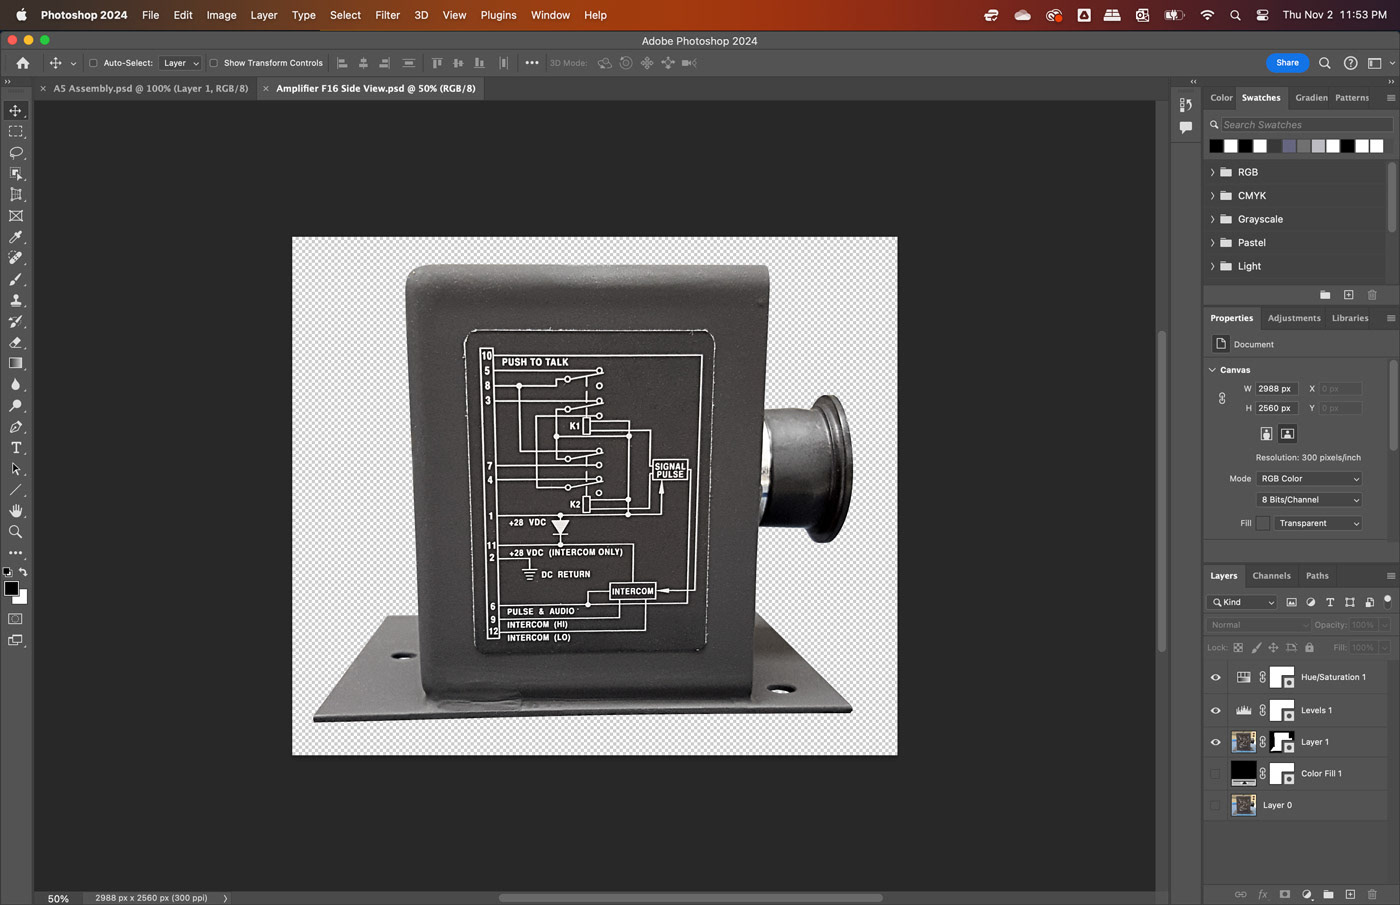Click the delete layer trash icon
This screenshot has height=905, width=1400.
coord(1372,894)
